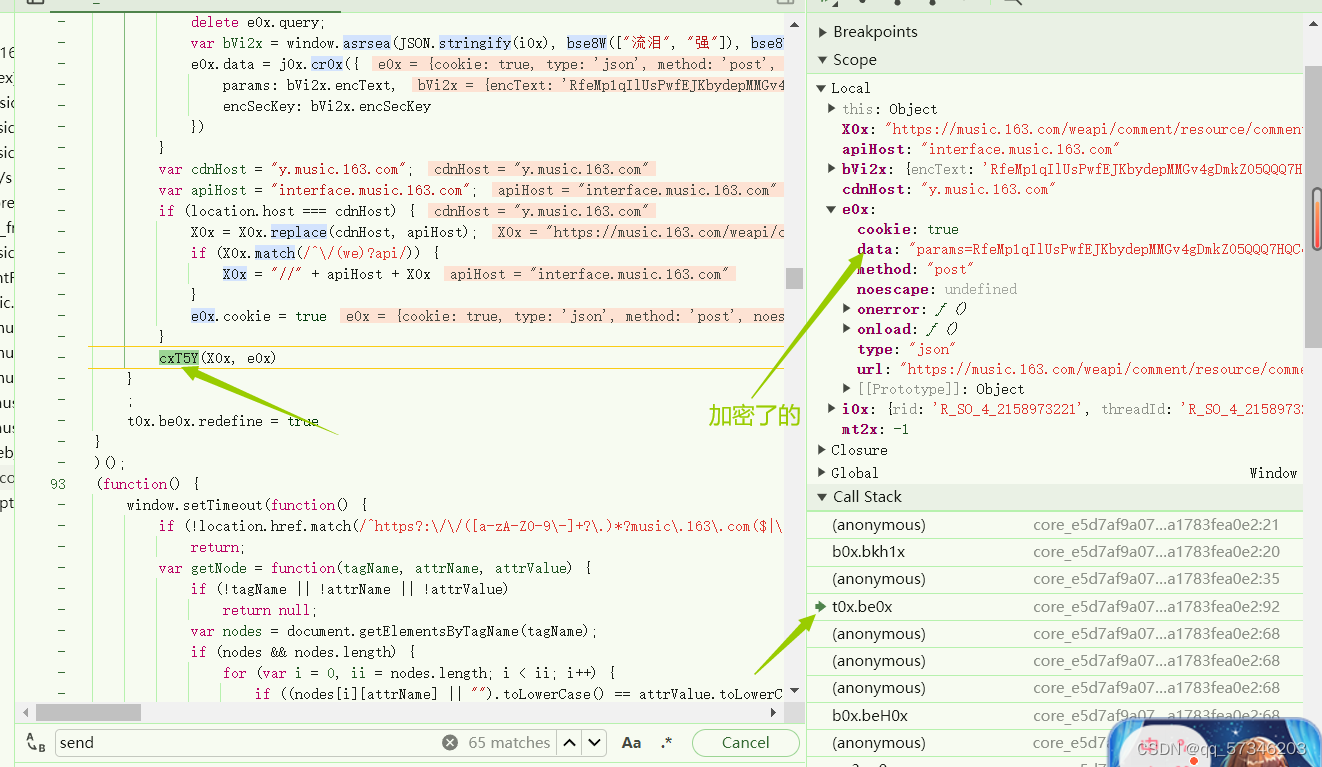Click the 'noescape: undefined' property
The height and width of the screenshot is (767, 1322).
click(x=937, y=289)
